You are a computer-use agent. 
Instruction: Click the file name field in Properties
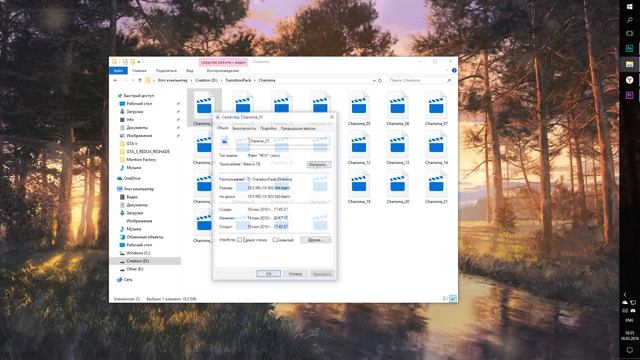click(x=288, y=141)
